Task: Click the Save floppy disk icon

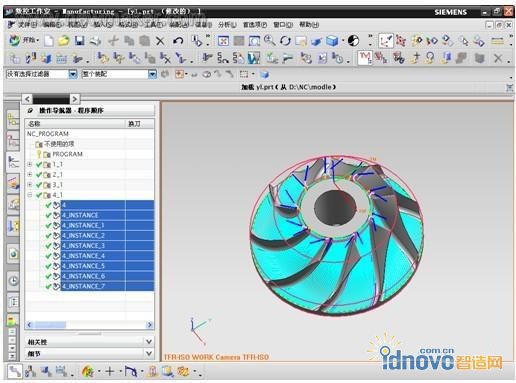Action: (x=79, y=41)
